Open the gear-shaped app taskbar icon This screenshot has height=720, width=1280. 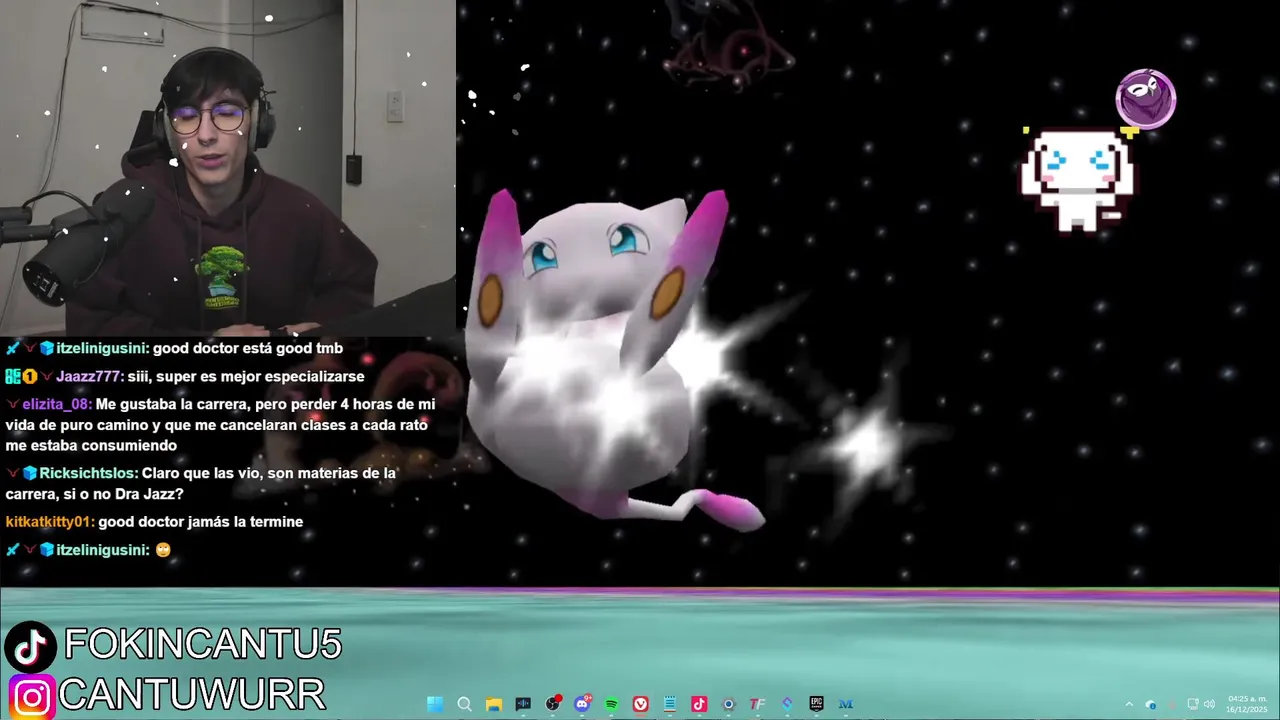[728, 704]
